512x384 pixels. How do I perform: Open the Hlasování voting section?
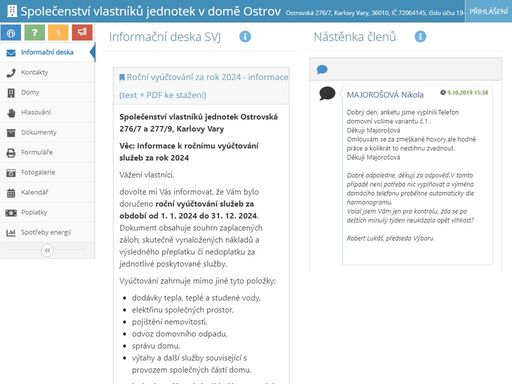47,112
